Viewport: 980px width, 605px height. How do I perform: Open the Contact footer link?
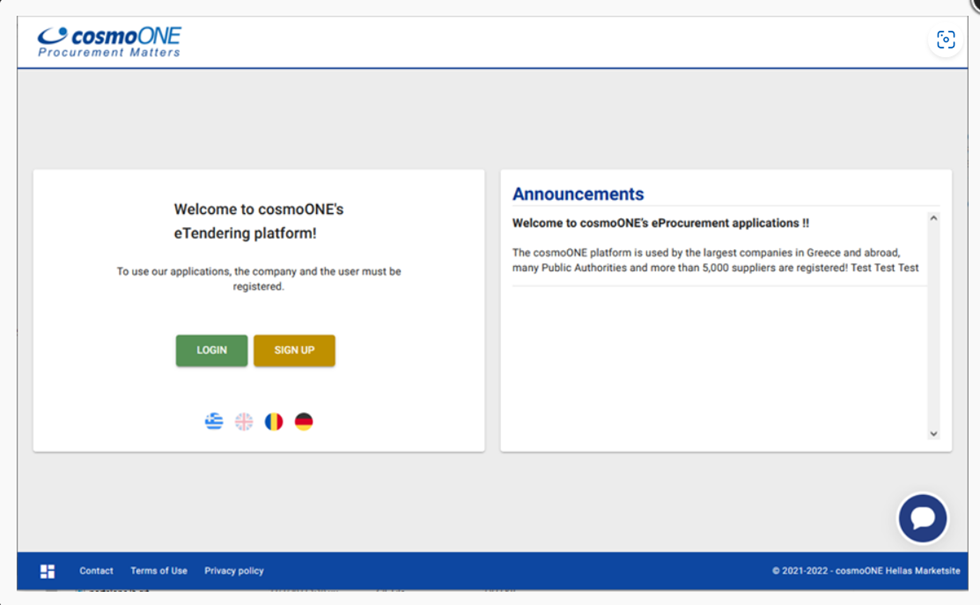[96, 571]
